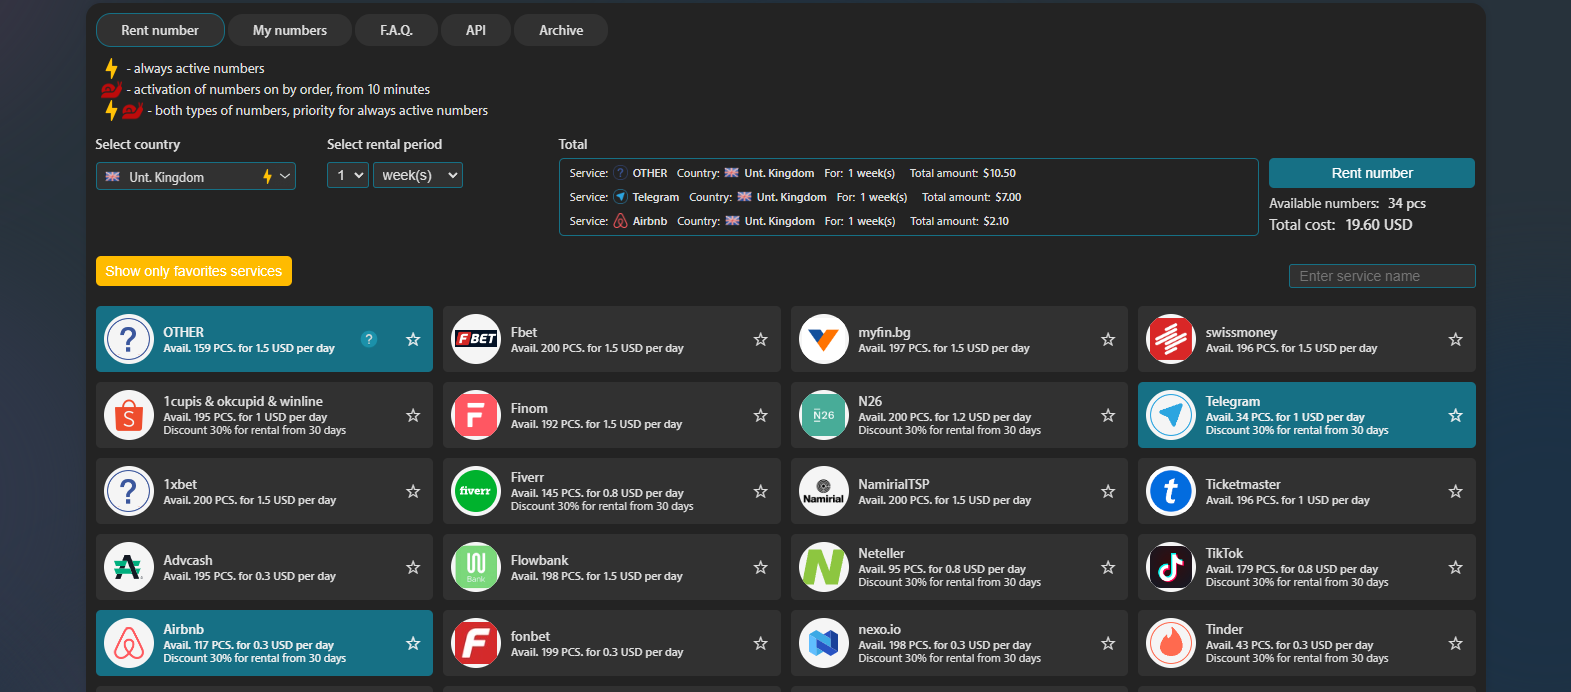Toggle the favorite star for swissmoney
The width and height of the screenshot is (1571, 692).
[1456, 339]
